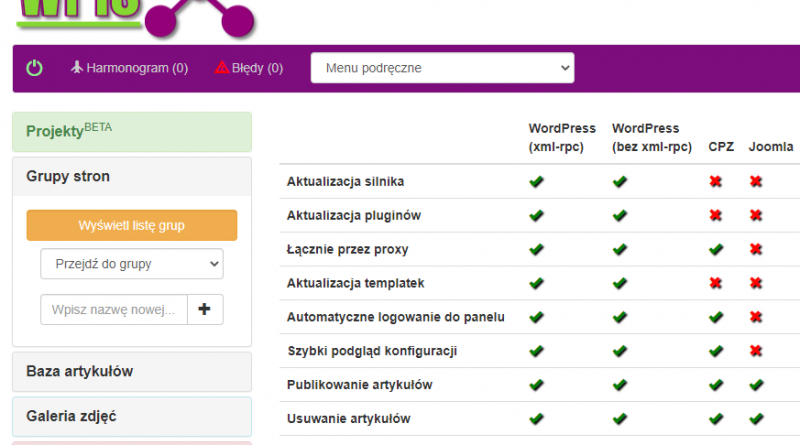Click the Joomla column header
Viewport: 800px width, 445px height.
pos(771,147)
